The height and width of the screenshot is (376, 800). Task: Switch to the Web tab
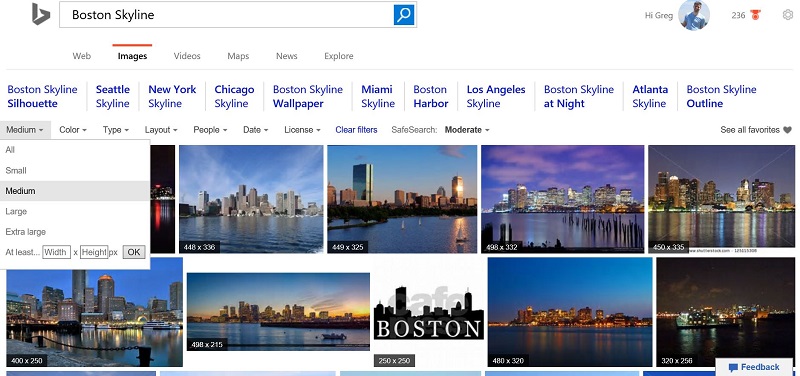tap(82, 56)
